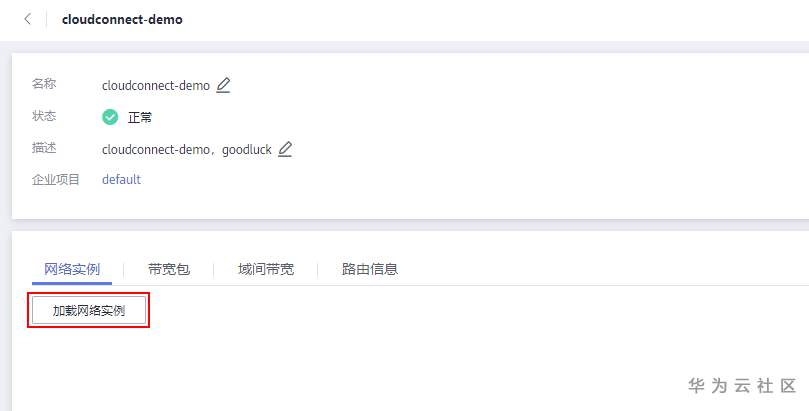The width and height of the screenshot is (809, 411).
Task: Click the 加载网络实例 button
Action: (x=89, y=310)
